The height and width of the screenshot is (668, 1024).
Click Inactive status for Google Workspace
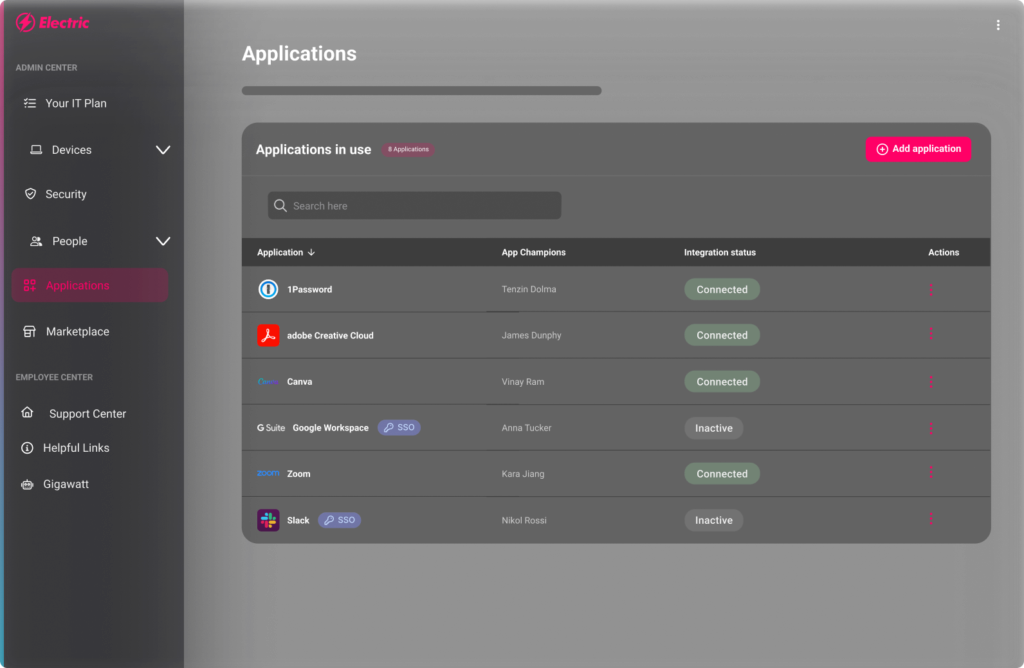713,428
